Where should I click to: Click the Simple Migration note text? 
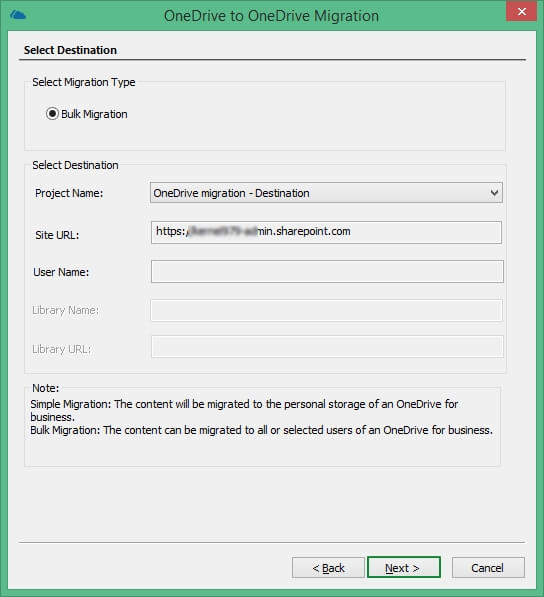click(244, 410)
